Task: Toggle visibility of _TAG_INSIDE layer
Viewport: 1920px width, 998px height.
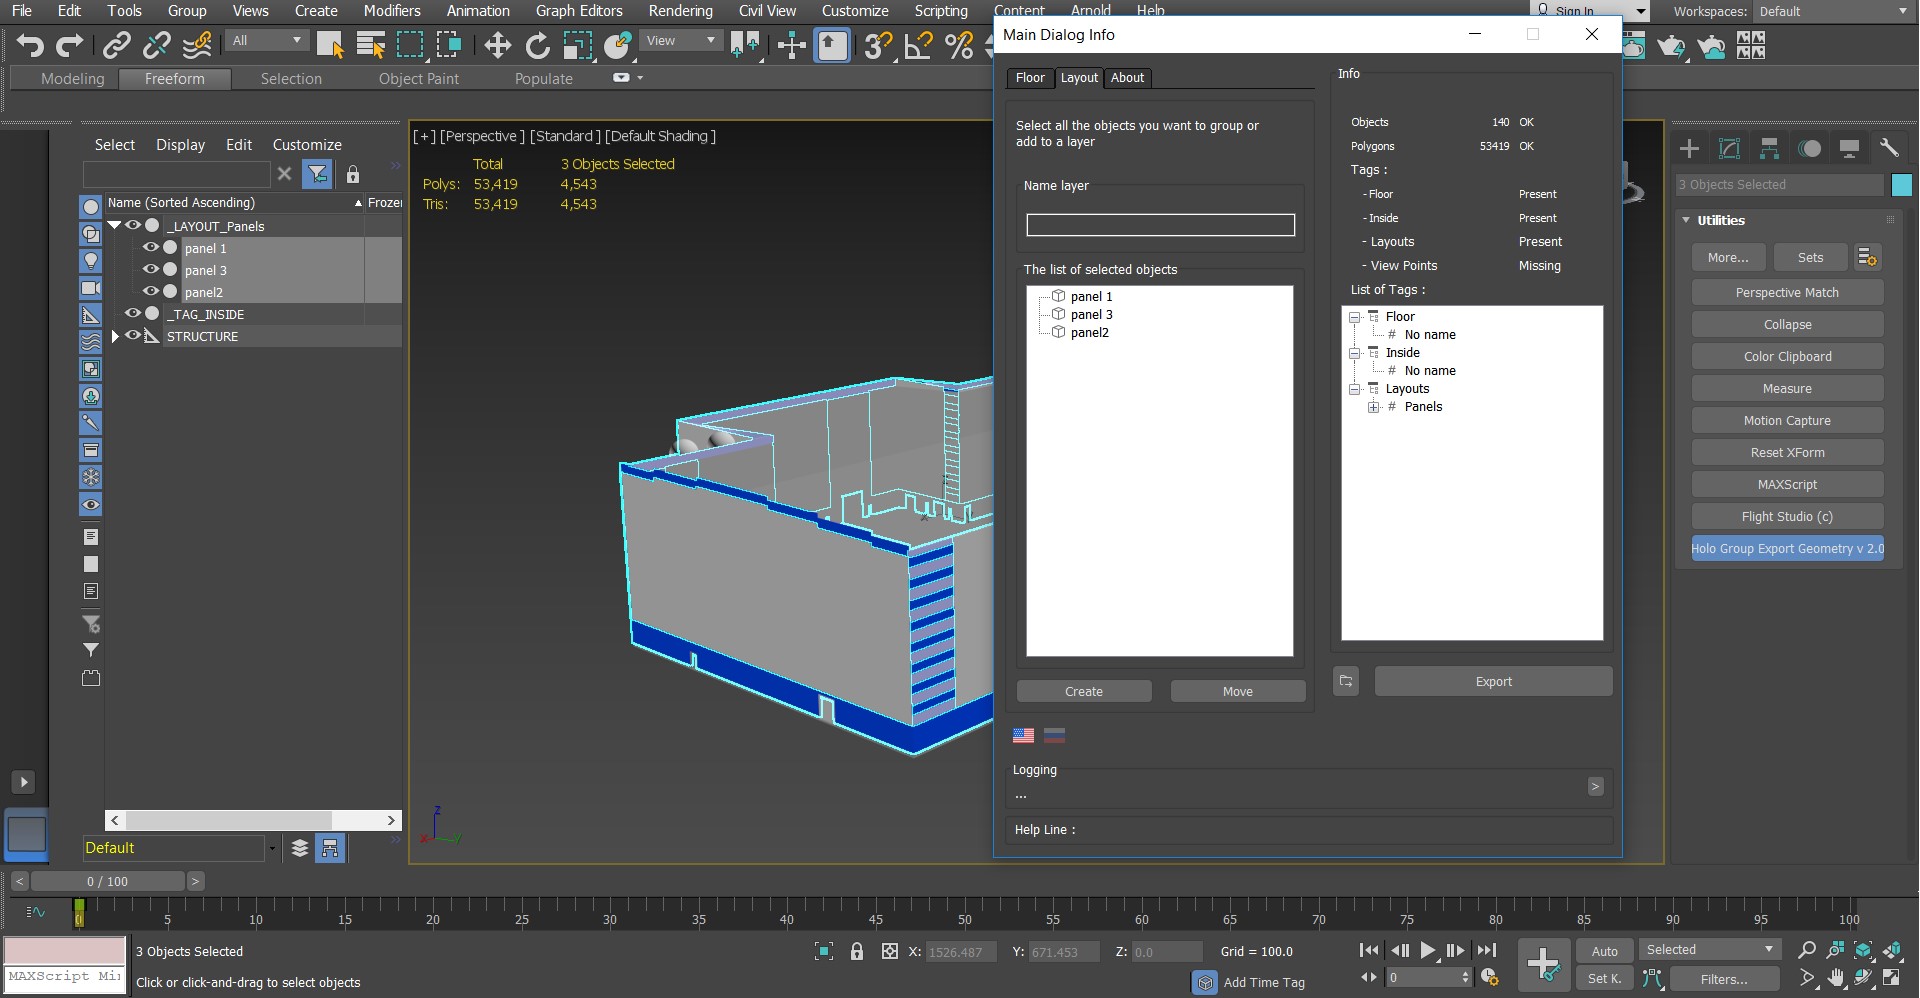Action: [132, 313]
